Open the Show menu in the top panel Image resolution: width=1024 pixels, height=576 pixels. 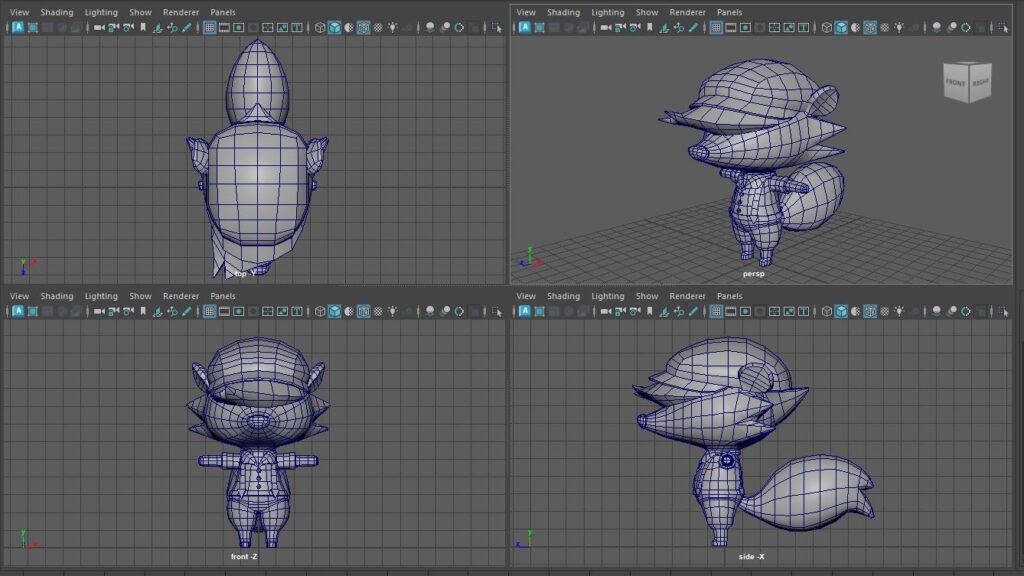[140, 12]
